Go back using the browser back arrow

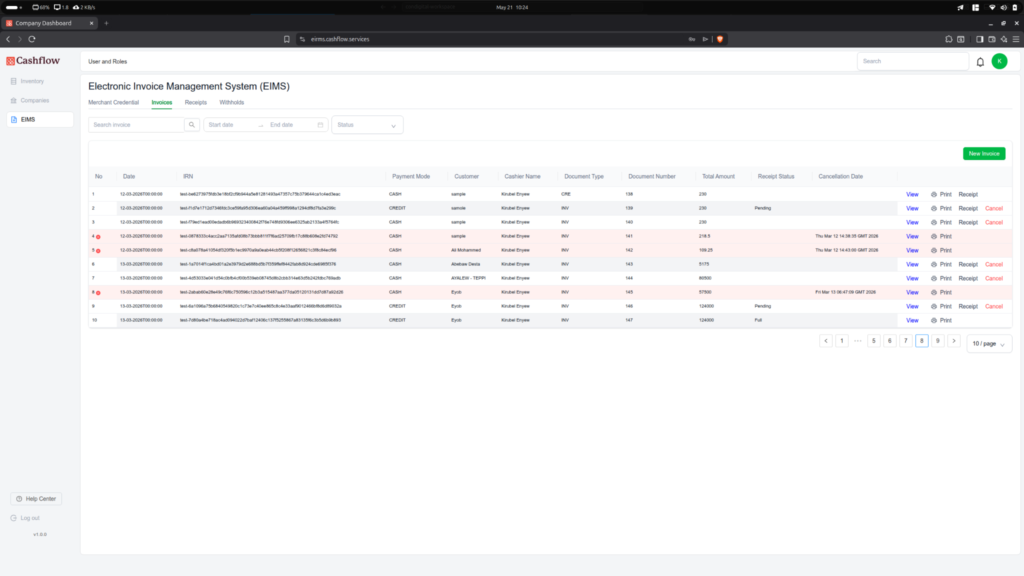click(8, 39)
